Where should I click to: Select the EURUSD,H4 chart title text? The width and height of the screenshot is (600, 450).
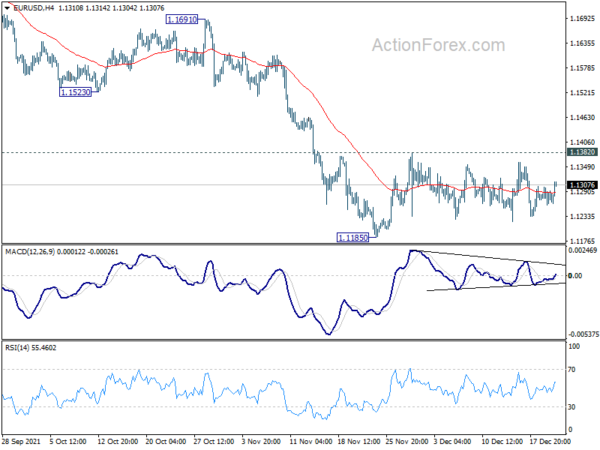click(x=34, y=8)
